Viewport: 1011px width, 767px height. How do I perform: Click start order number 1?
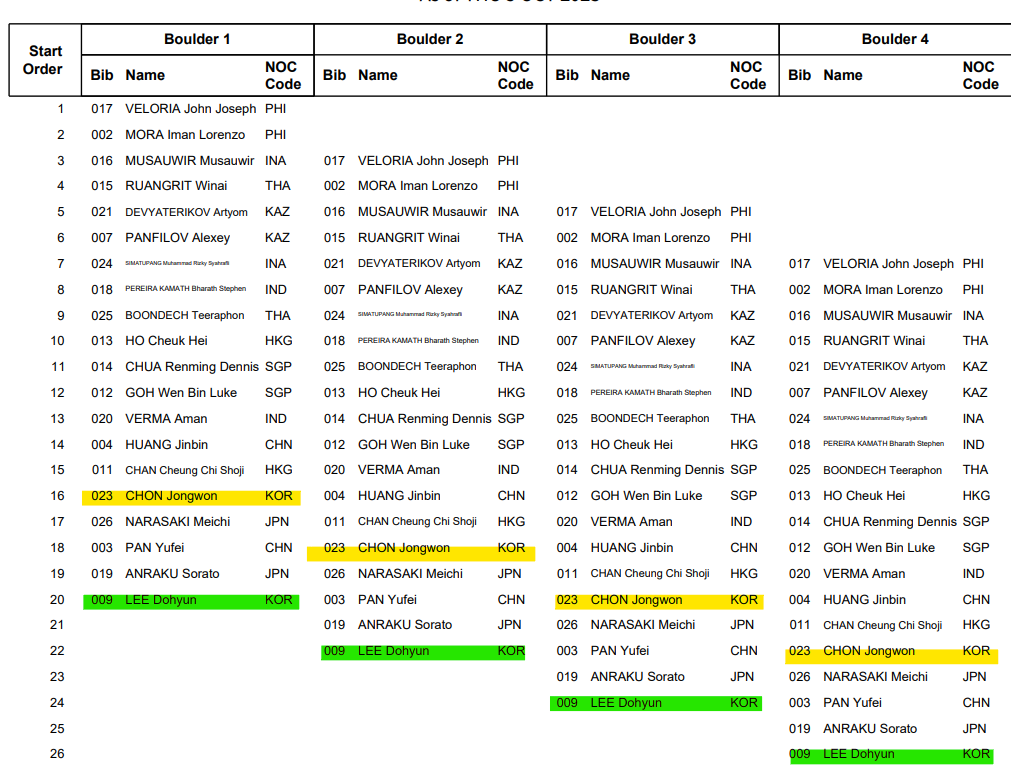[61, 109]
